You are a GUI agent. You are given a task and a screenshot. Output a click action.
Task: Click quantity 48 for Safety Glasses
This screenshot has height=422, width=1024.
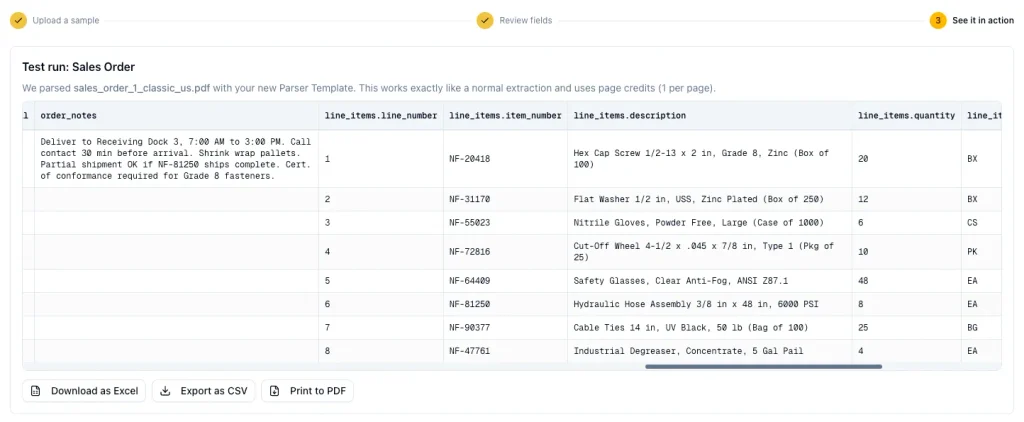click(906, 281)
